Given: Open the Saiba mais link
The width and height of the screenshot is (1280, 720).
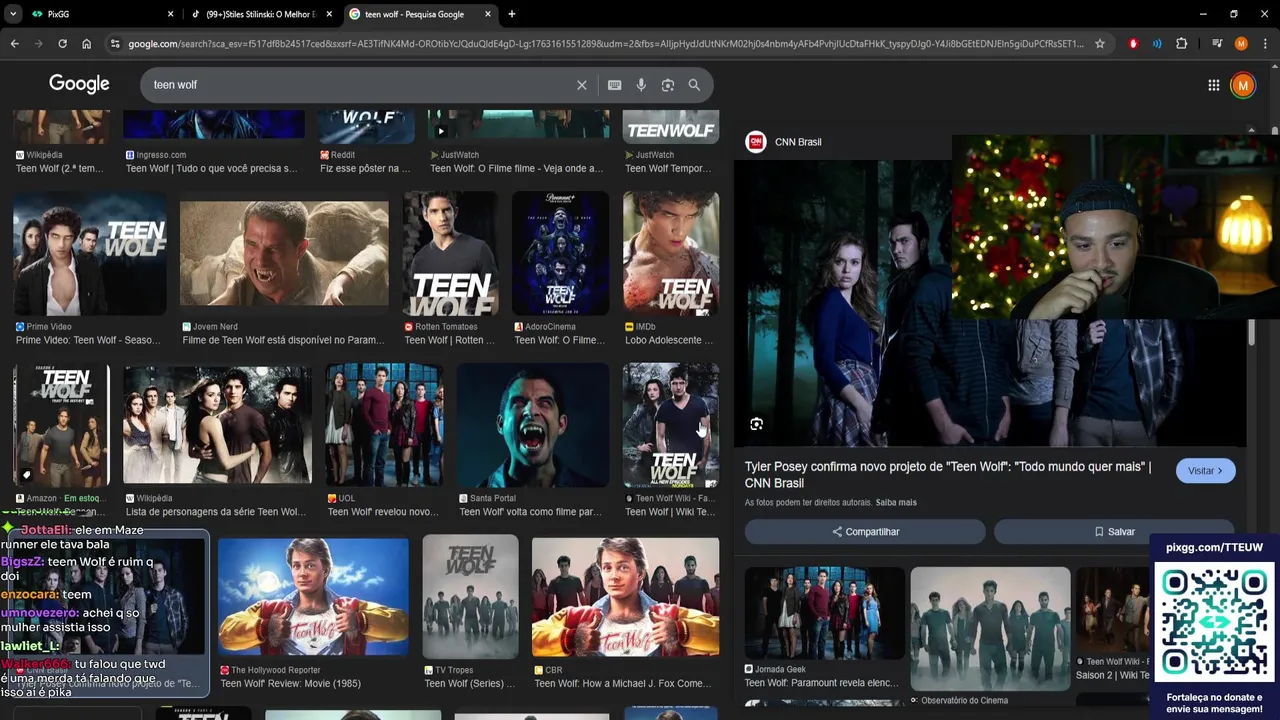Looking at the screenshot, I should point(896,502).
